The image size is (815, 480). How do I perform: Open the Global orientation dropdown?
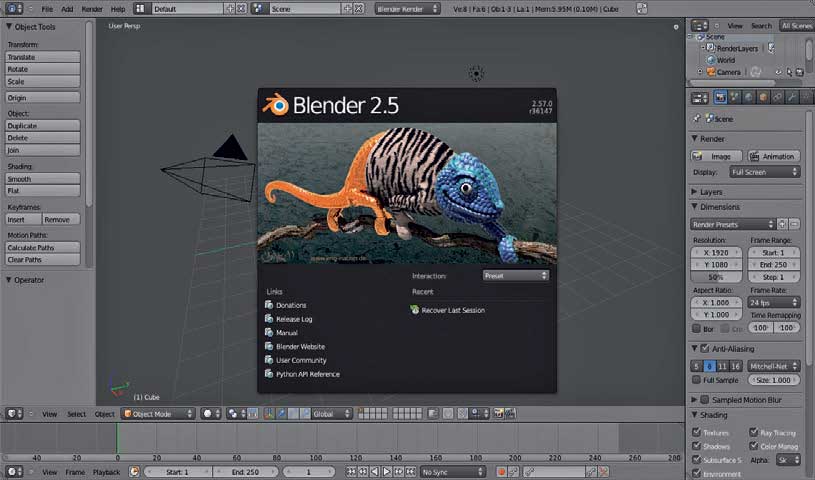point(332,413)
